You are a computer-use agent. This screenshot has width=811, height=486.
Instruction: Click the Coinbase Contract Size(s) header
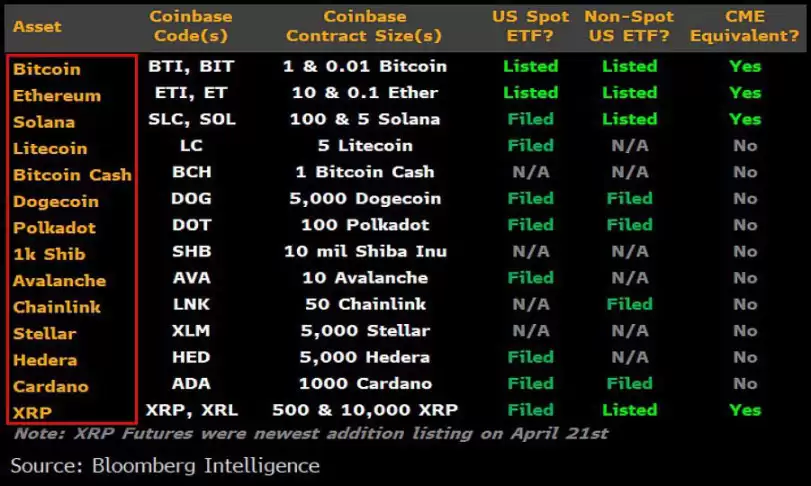[x=365, y=26]
